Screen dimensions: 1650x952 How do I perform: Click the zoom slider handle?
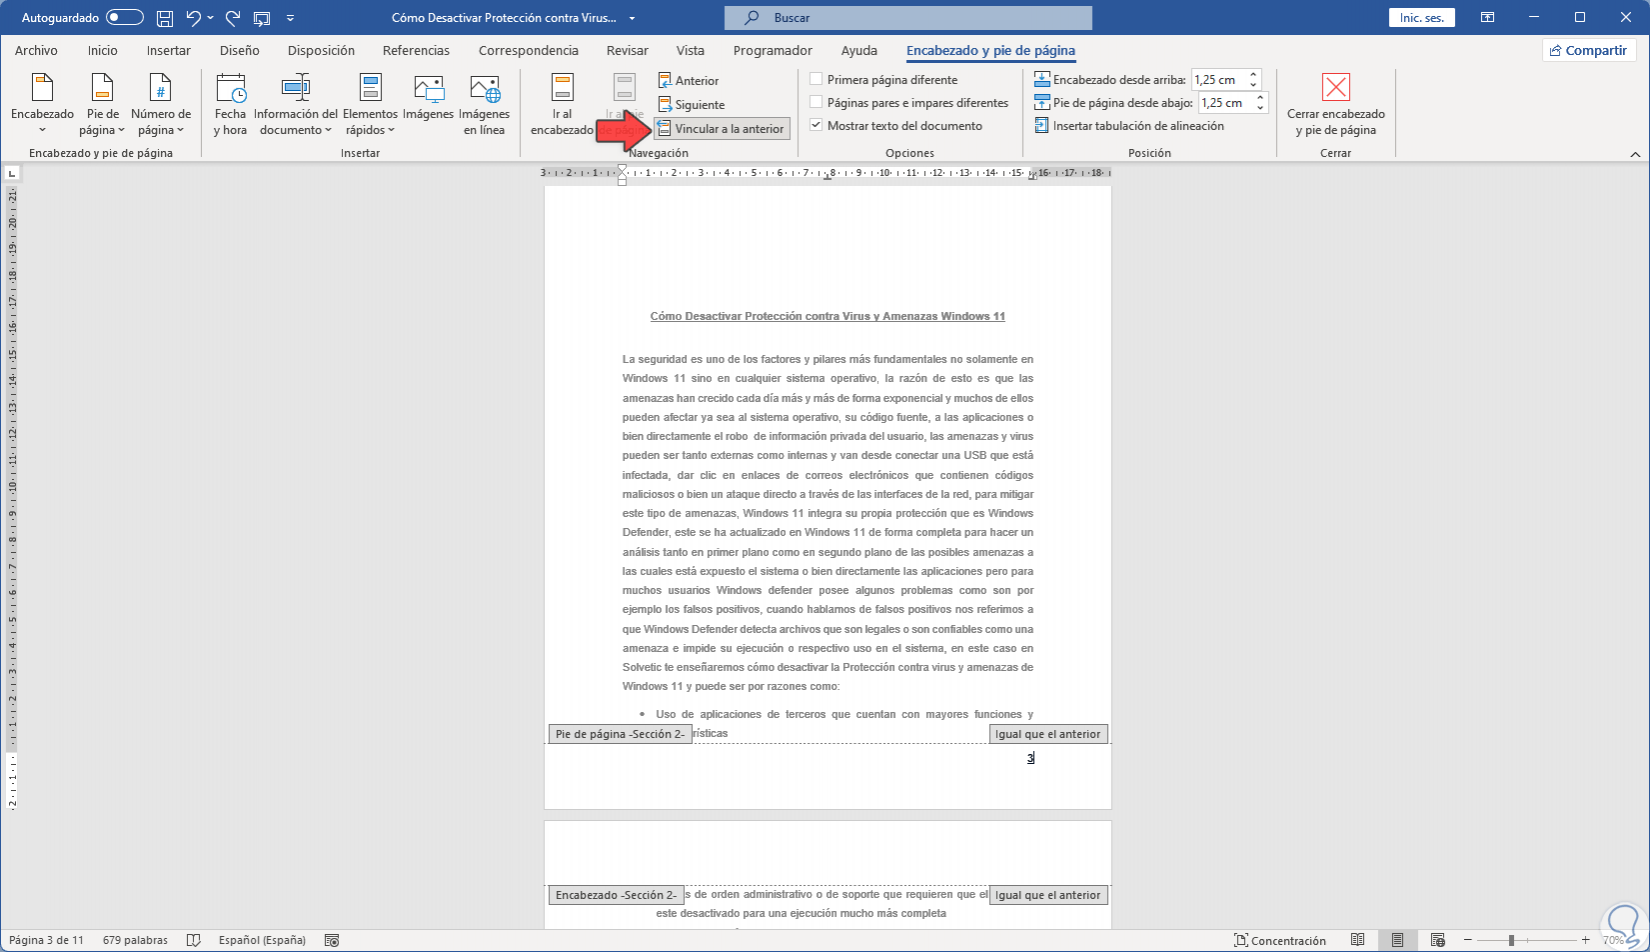pos(1511,940)
